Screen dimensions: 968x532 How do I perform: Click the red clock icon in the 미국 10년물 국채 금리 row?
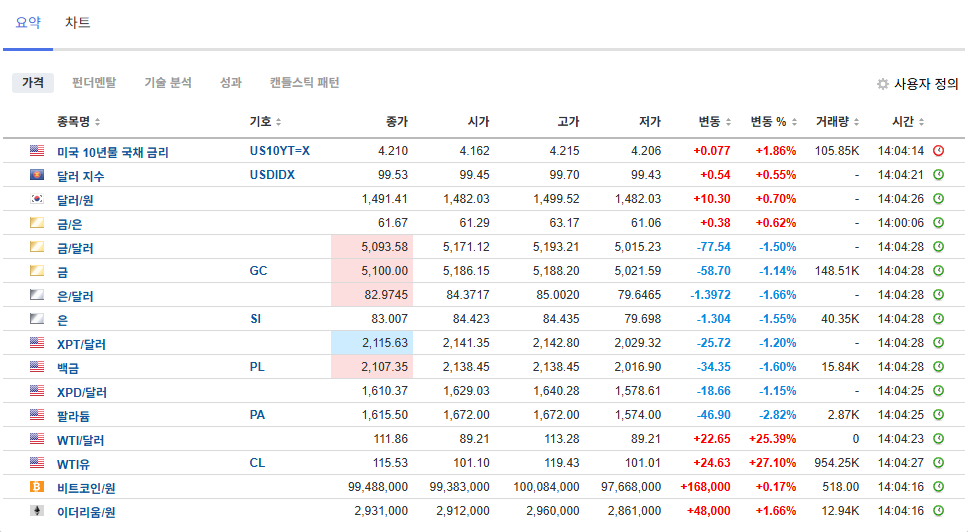point(938,151)
